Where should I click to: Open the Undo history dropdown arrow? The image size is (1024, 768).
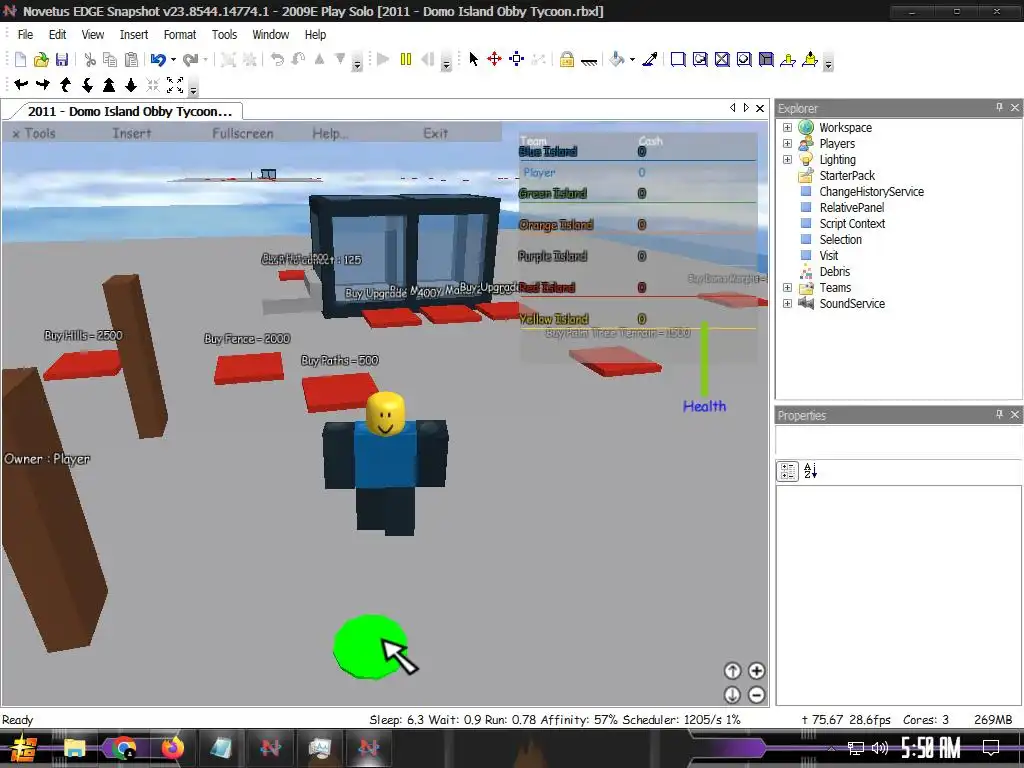[x=173, y=60]
